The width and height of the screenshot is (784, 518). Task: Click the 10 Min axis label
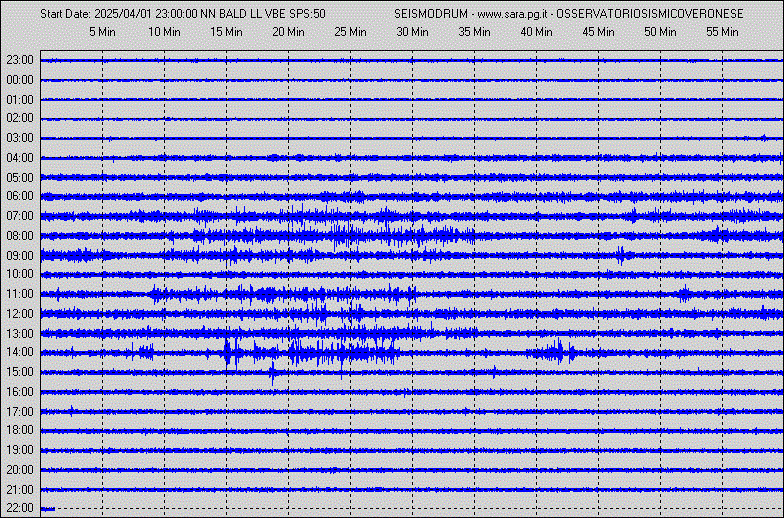coord(164,32)
